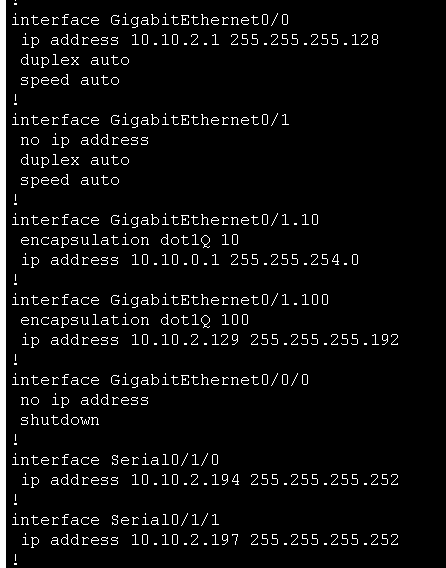Click the 'interface Serial0/1/0' line
This screenshot has height=568, width=446.
click(115, 460)
